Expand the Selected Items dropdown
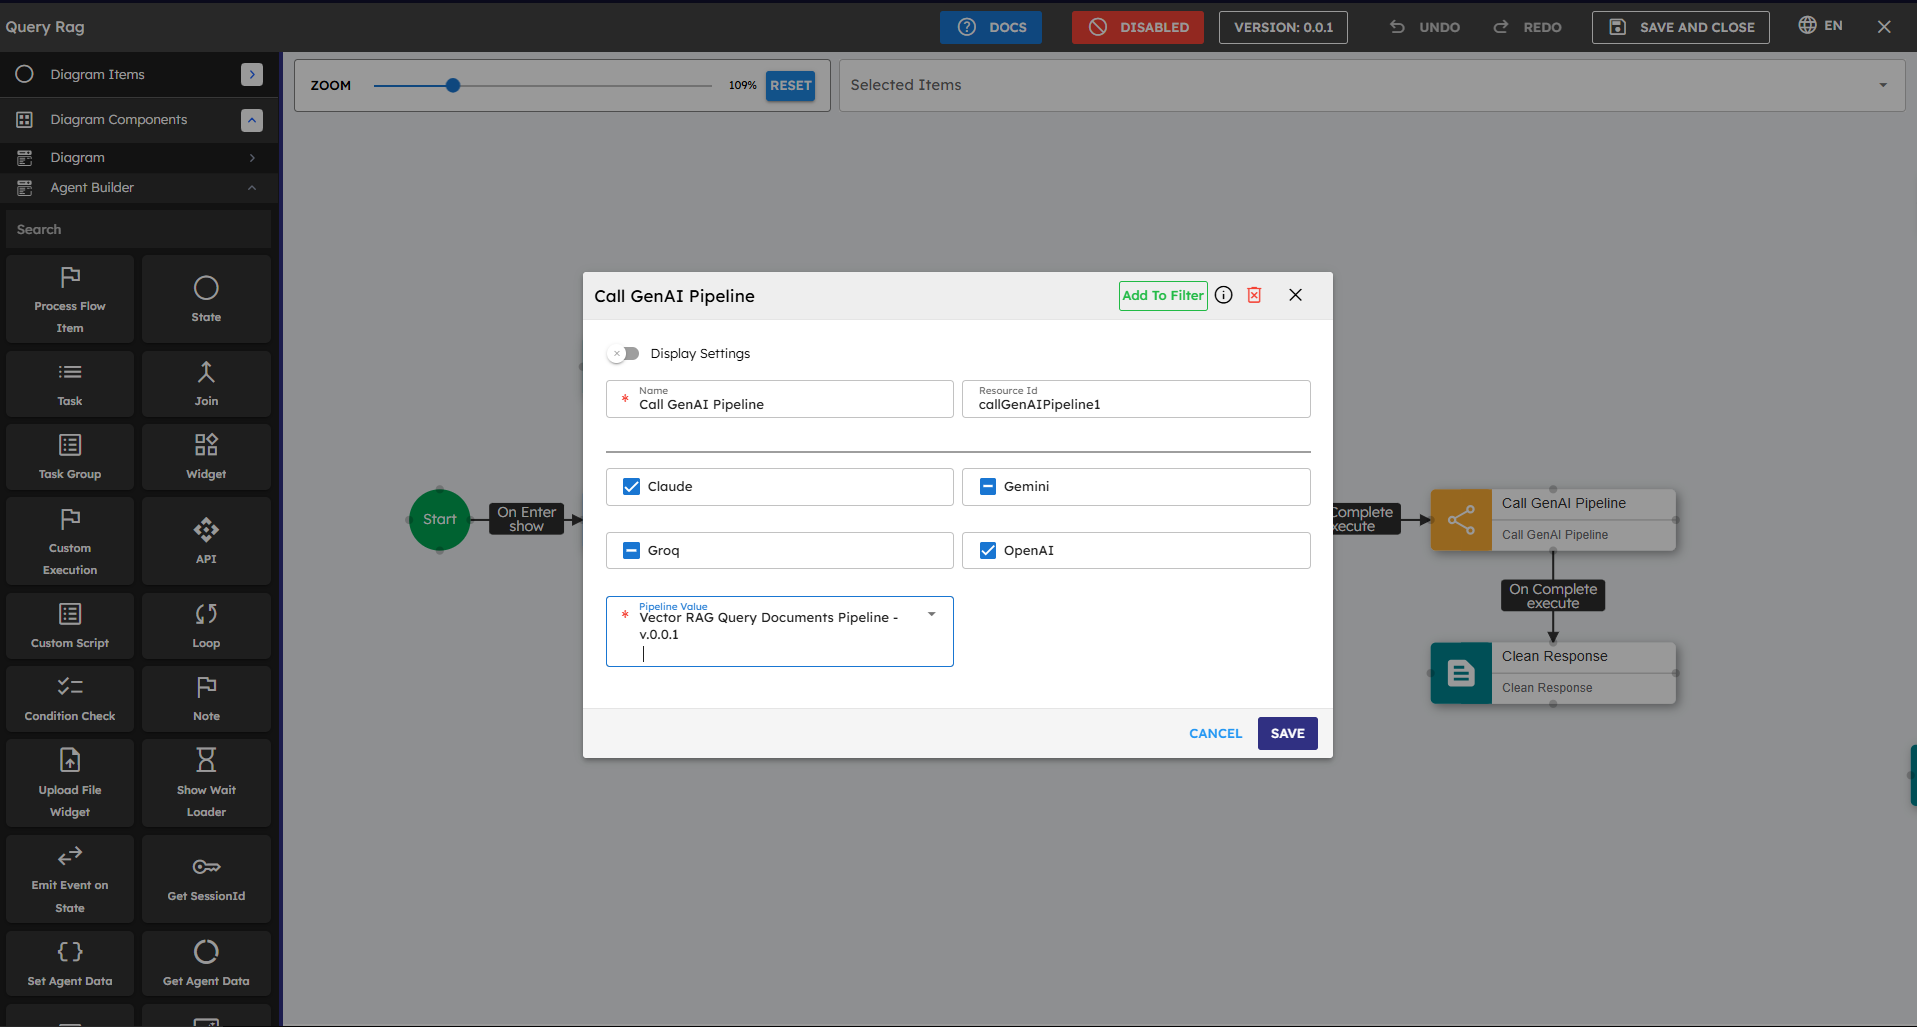The height and width of the screenshot is (1027, 1917). click(1883, 85)
